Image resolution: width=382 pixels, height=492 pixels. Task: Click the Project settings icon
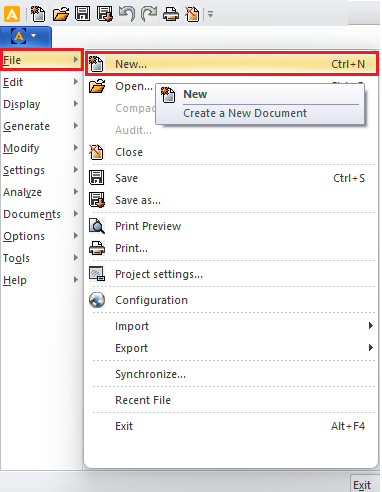(97, 274)
